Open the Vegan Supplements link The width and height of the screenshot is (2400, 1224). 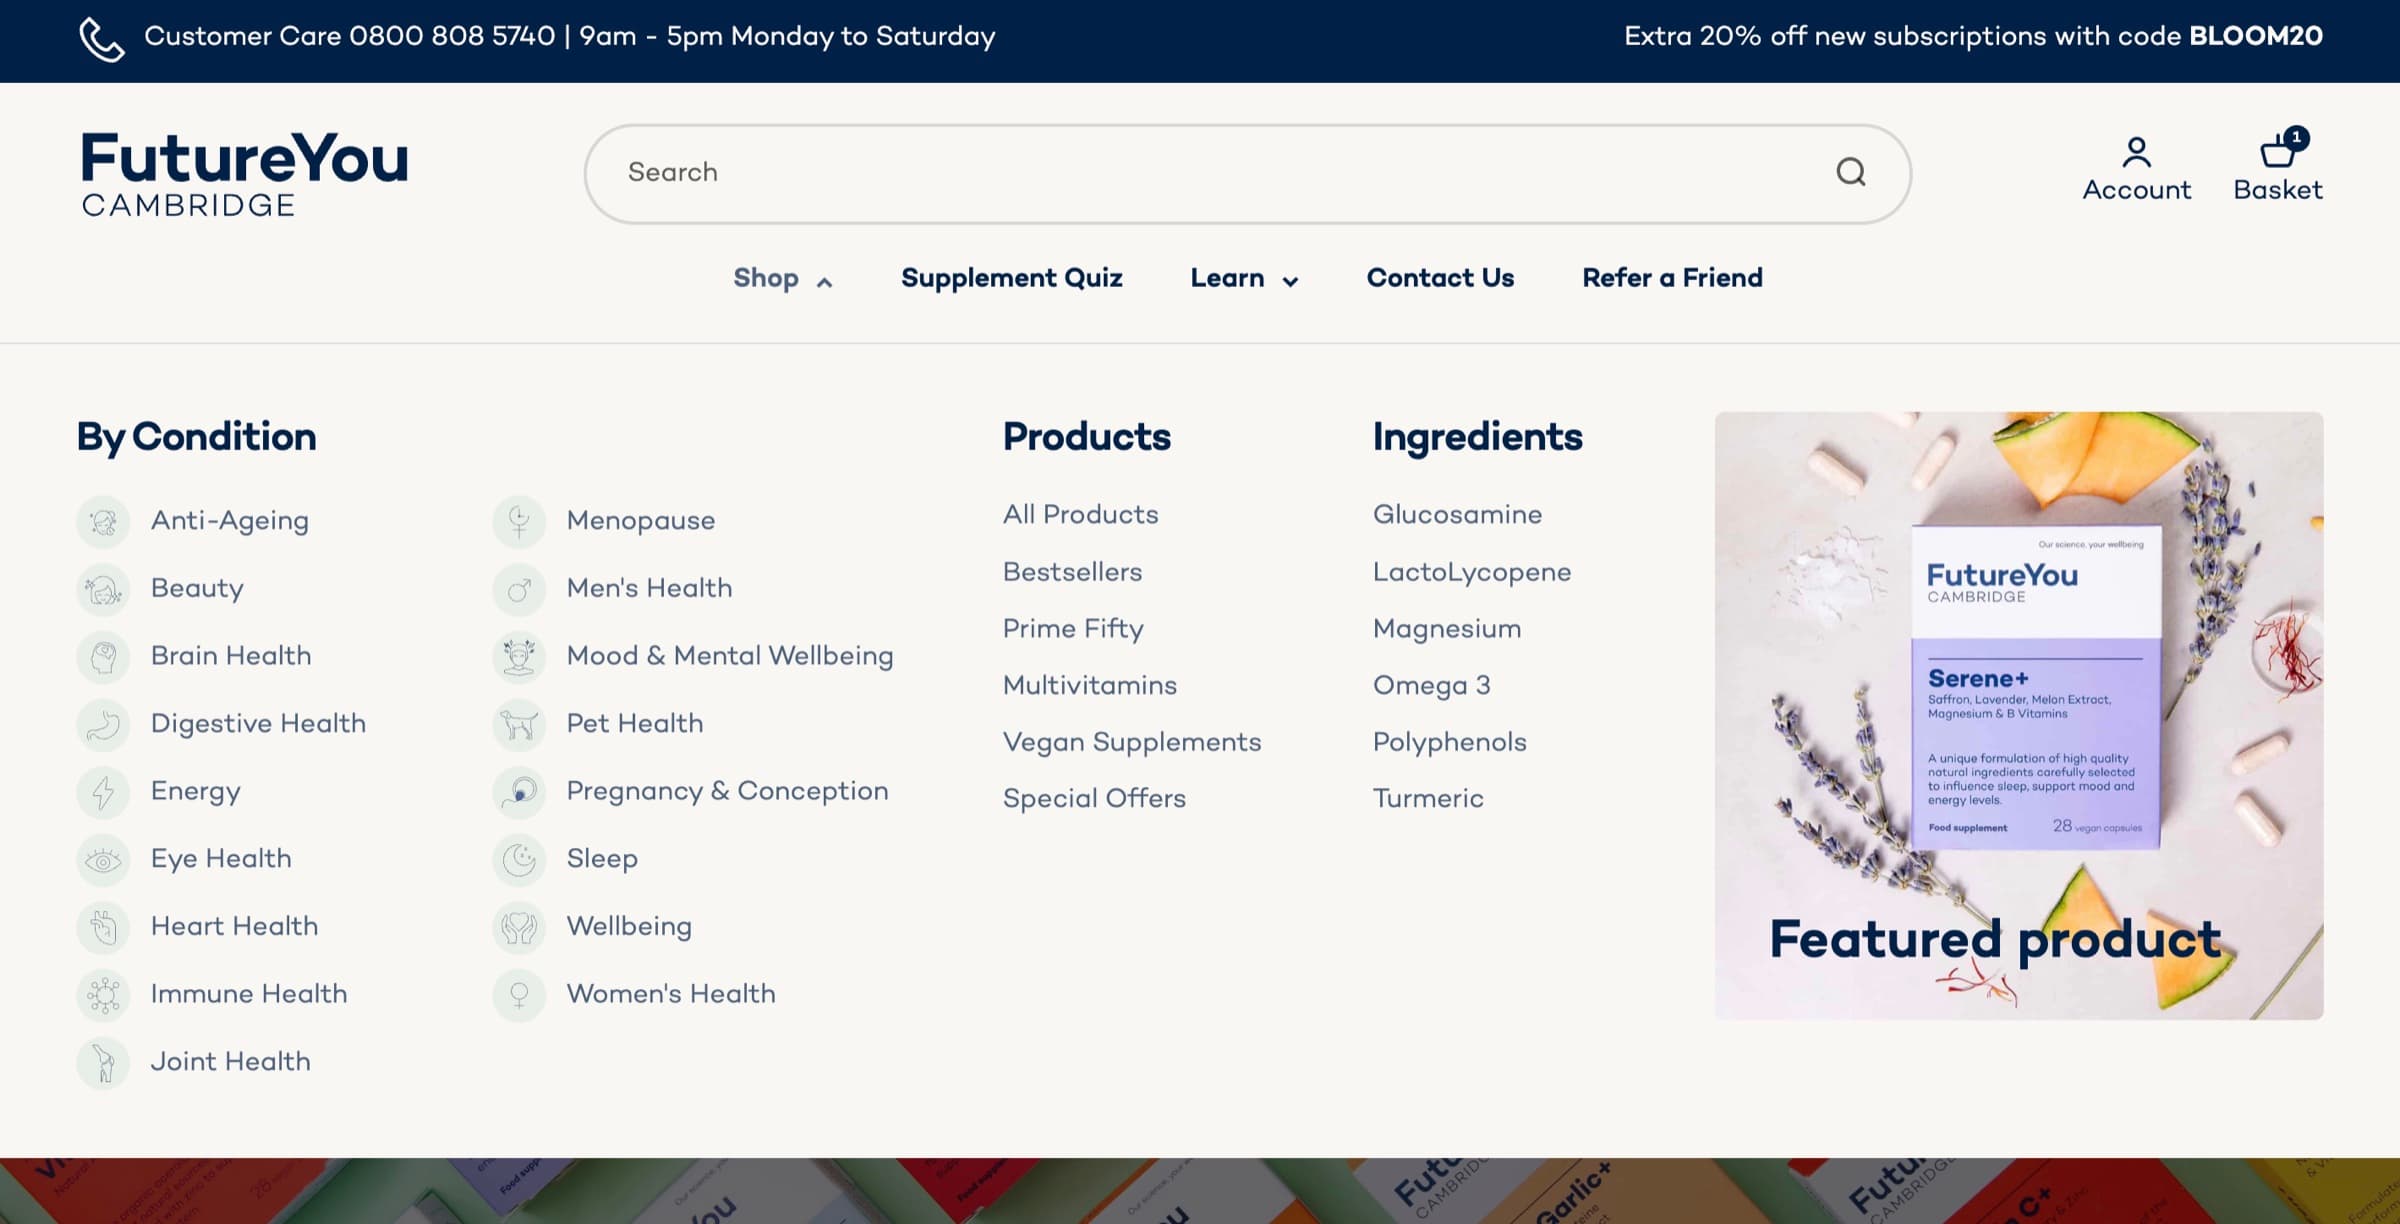[1132, 743]
